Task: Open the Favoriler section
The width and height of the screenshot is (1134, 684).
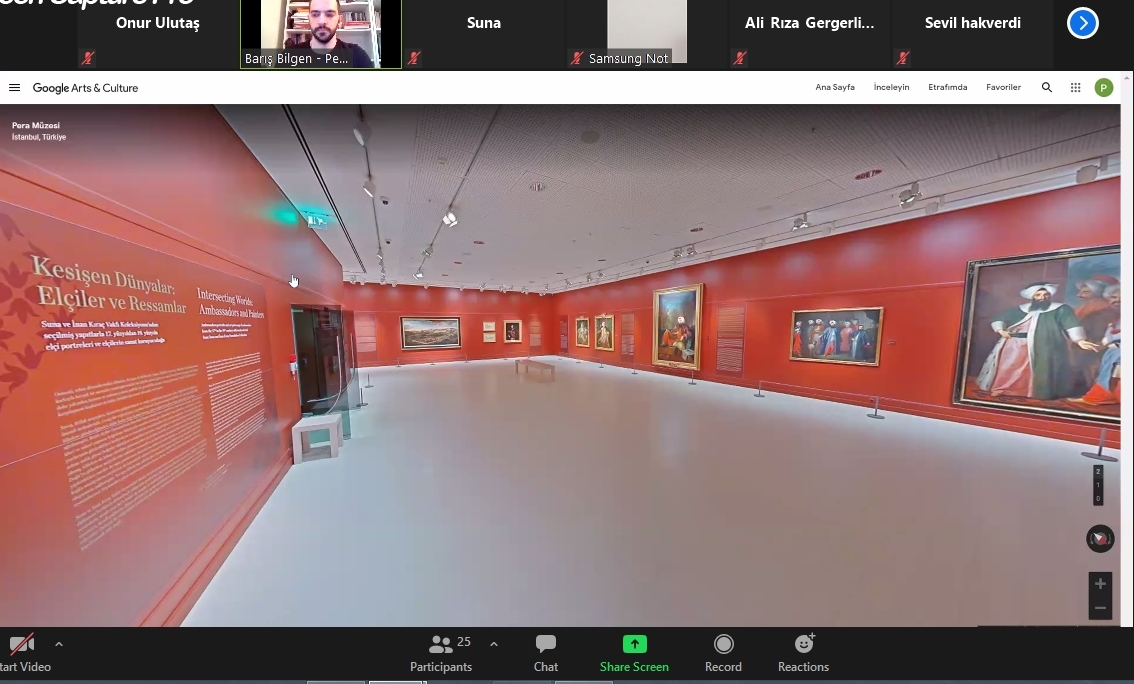Action: (x=1003, y=87)
